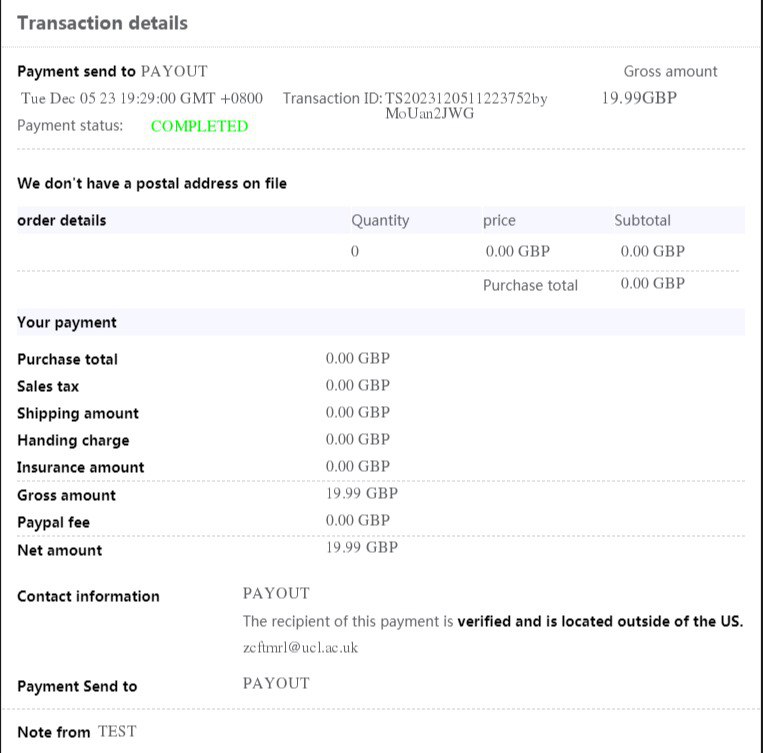Click the email address zcftmrl@ucl.ac.uk

coord(300,647)
